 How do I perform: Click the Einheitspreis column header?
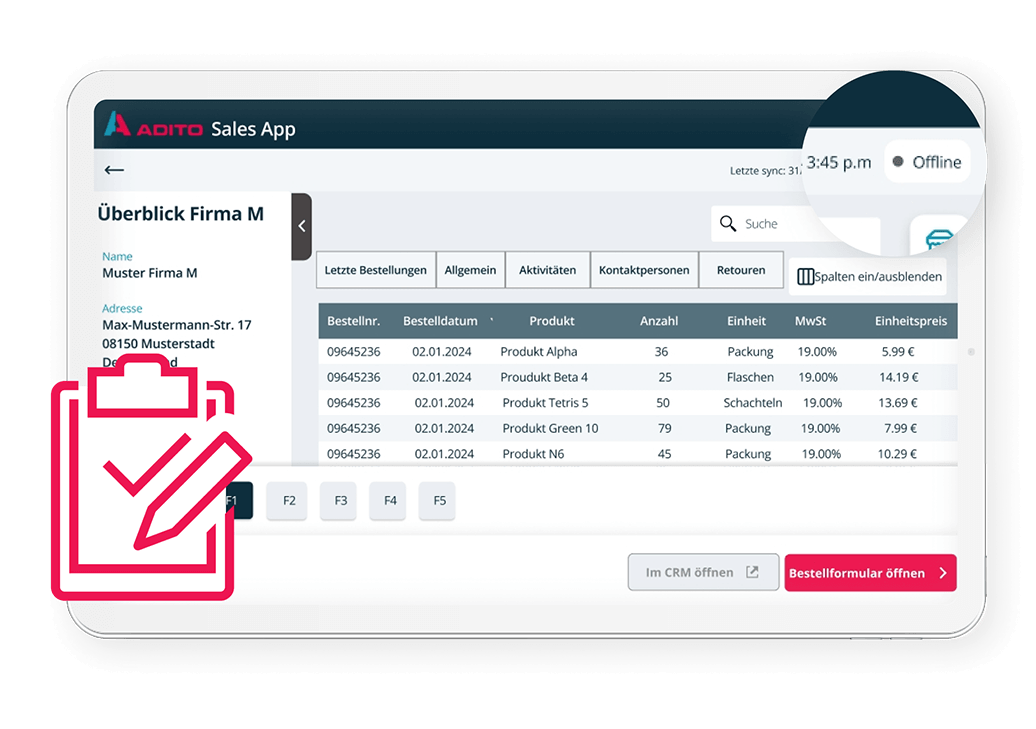[910, 321]
